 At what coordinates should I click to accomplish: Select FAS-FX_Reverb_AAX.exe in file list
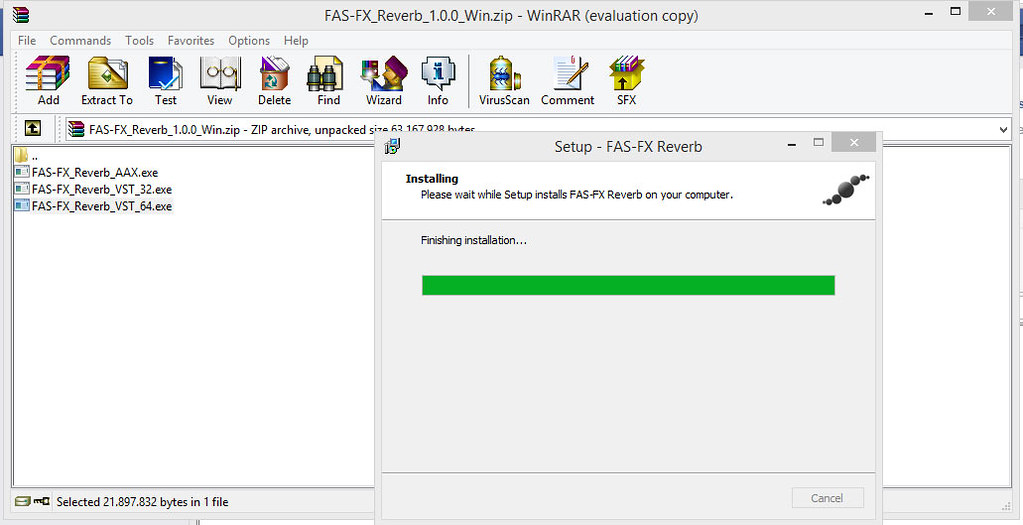[94, 172]
